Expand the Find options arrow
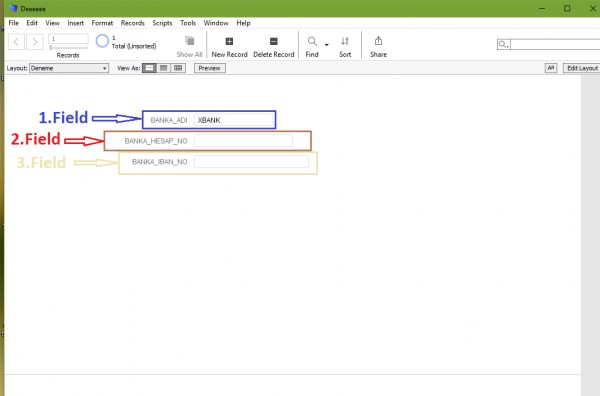 coord(326,45)
